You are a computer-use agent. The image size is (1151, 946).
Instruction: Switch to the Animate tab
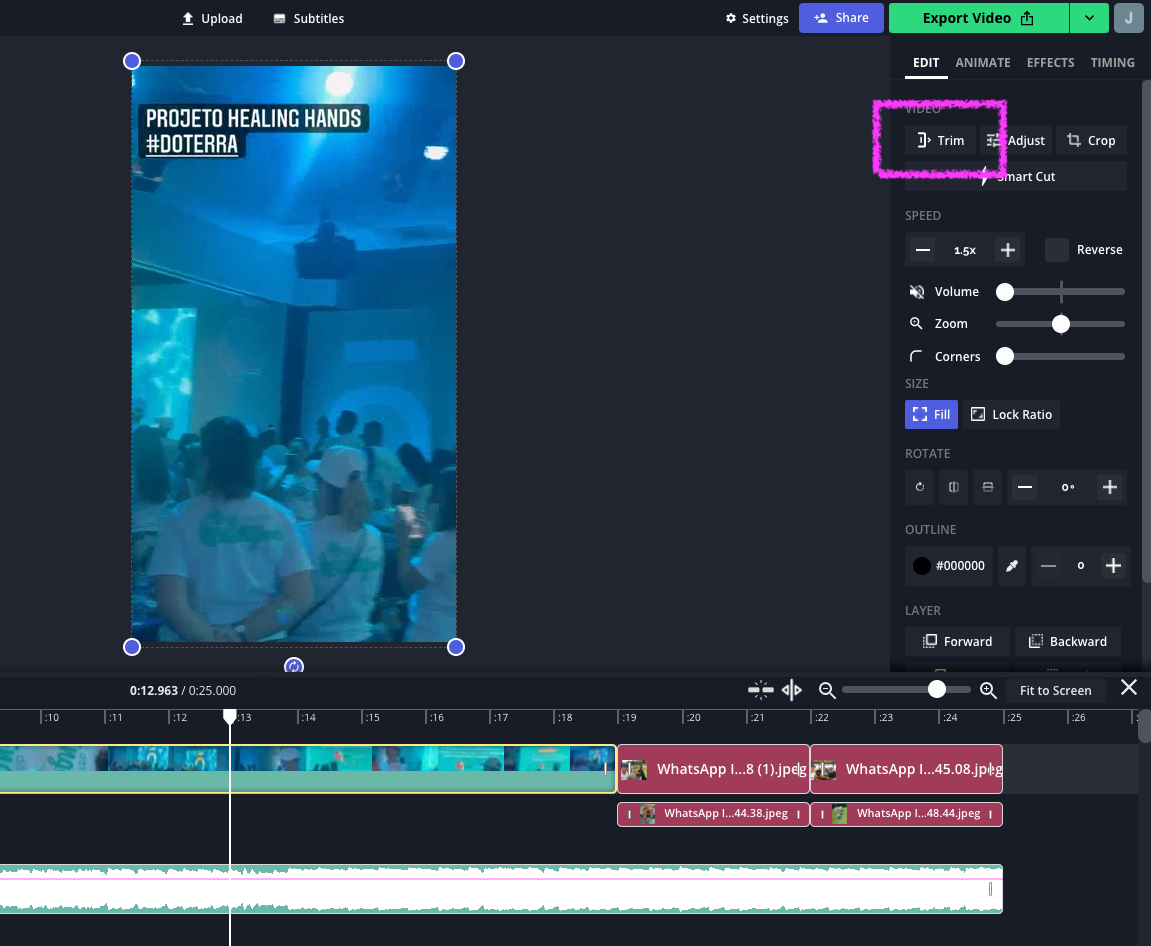click(x=982, y=62)
